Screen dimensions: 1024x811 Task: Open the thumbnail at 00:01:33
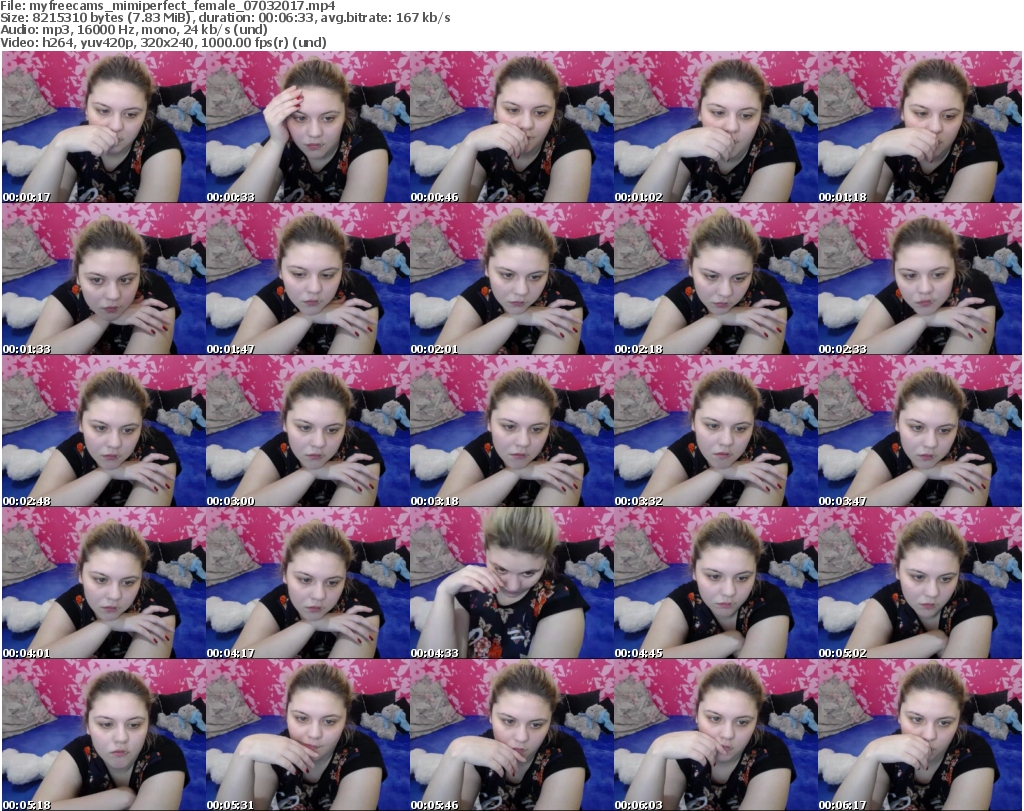(x=104, y=279)
